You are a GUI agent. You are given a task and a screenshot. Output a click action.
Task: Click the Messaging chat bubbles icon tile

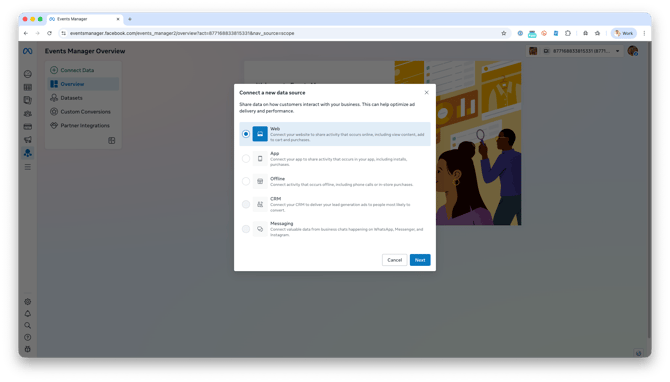point(260,229)
